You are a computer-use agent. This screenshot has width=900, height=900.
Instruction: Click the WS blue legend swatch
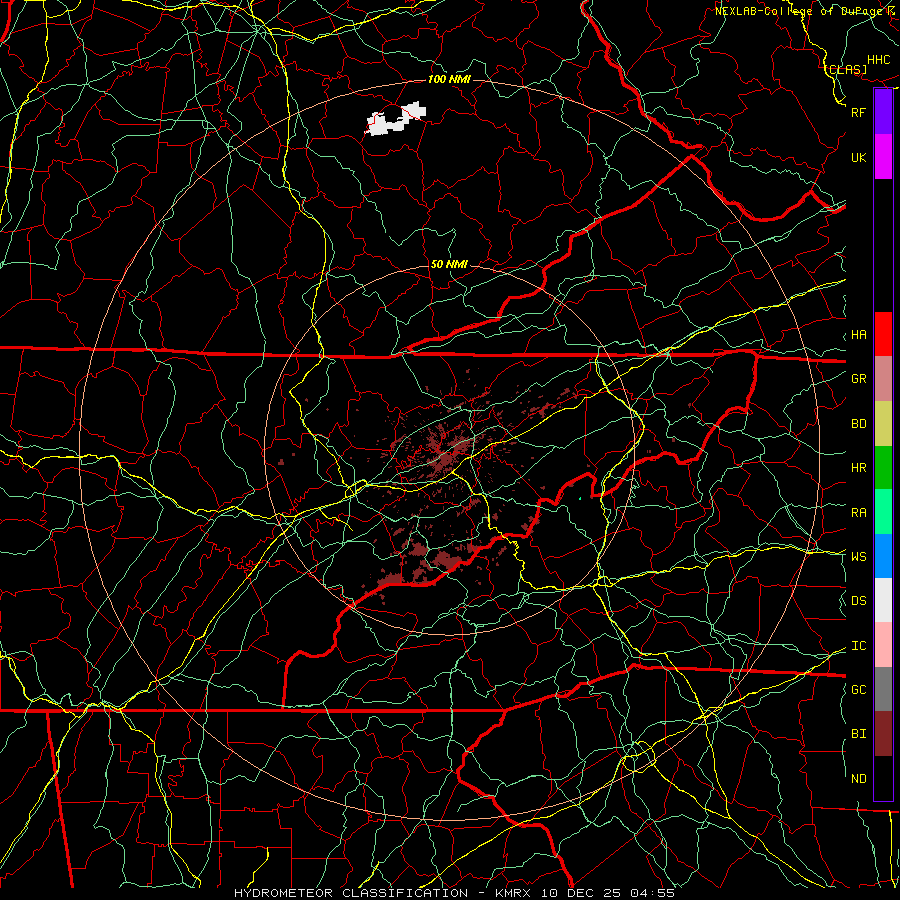883,556
